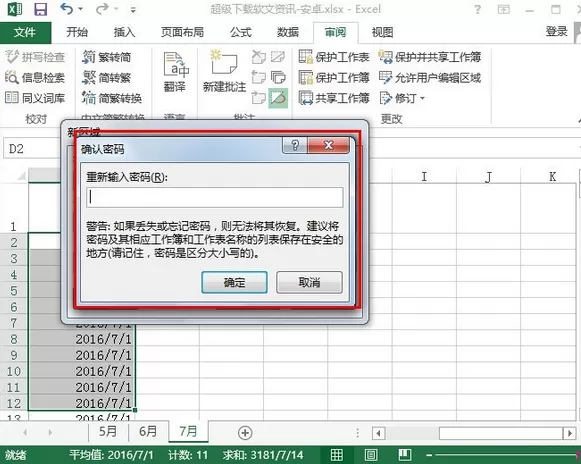This screenshot has height=464, width=581.
Task: Switch to the 公式 ribbon tab
Action: tap(240, 33)
